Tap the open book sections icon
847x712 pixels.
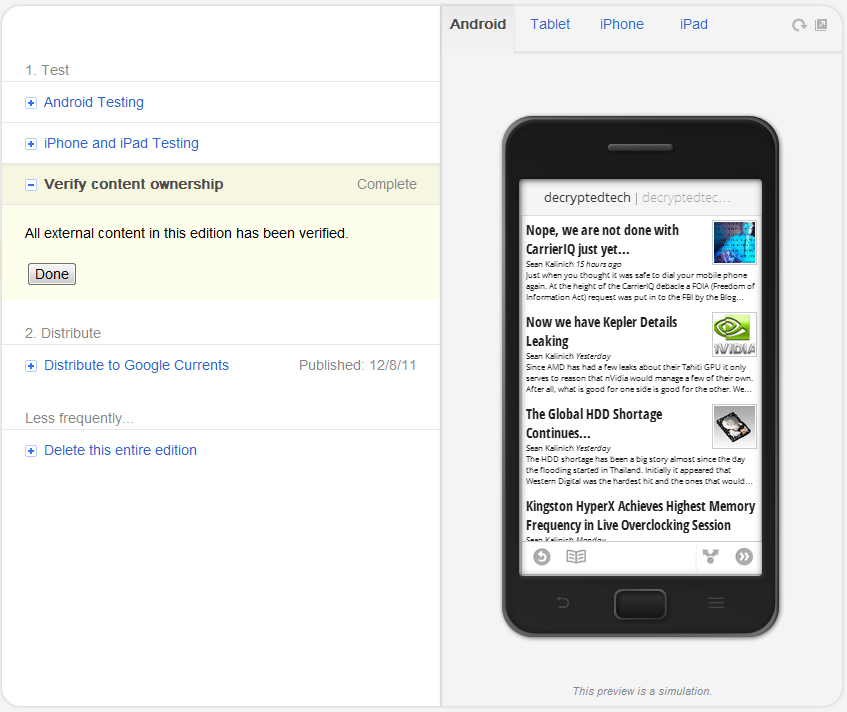[x=576, y=556]
